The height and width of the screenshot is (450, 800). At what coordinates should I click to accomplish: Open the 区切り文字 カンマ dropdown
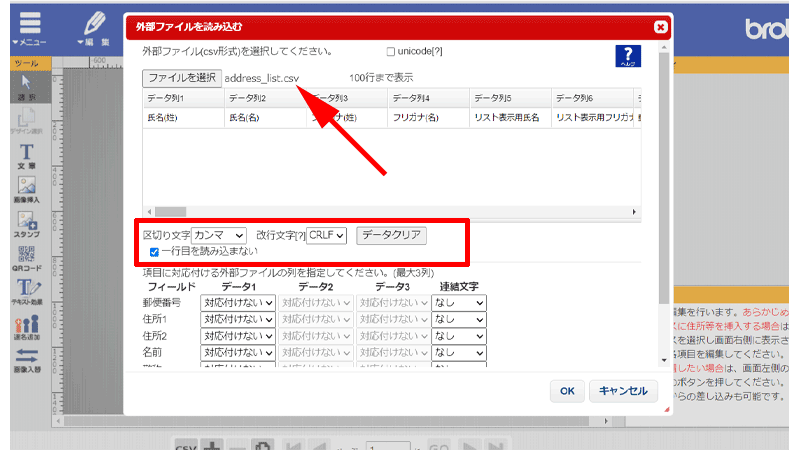(x=218, y=235)
